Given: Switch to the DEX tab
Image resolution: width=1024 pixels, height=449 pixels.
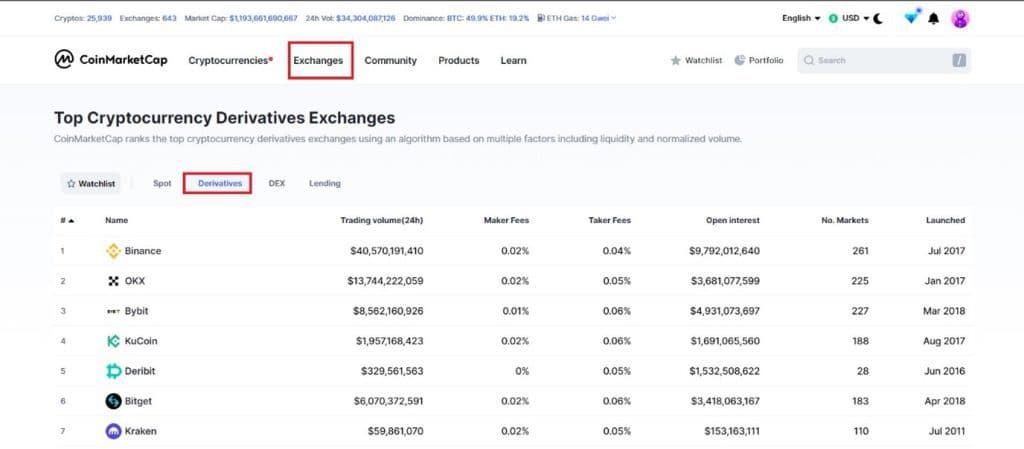Looking at the screenshot, I should click(x=277, y=183).
